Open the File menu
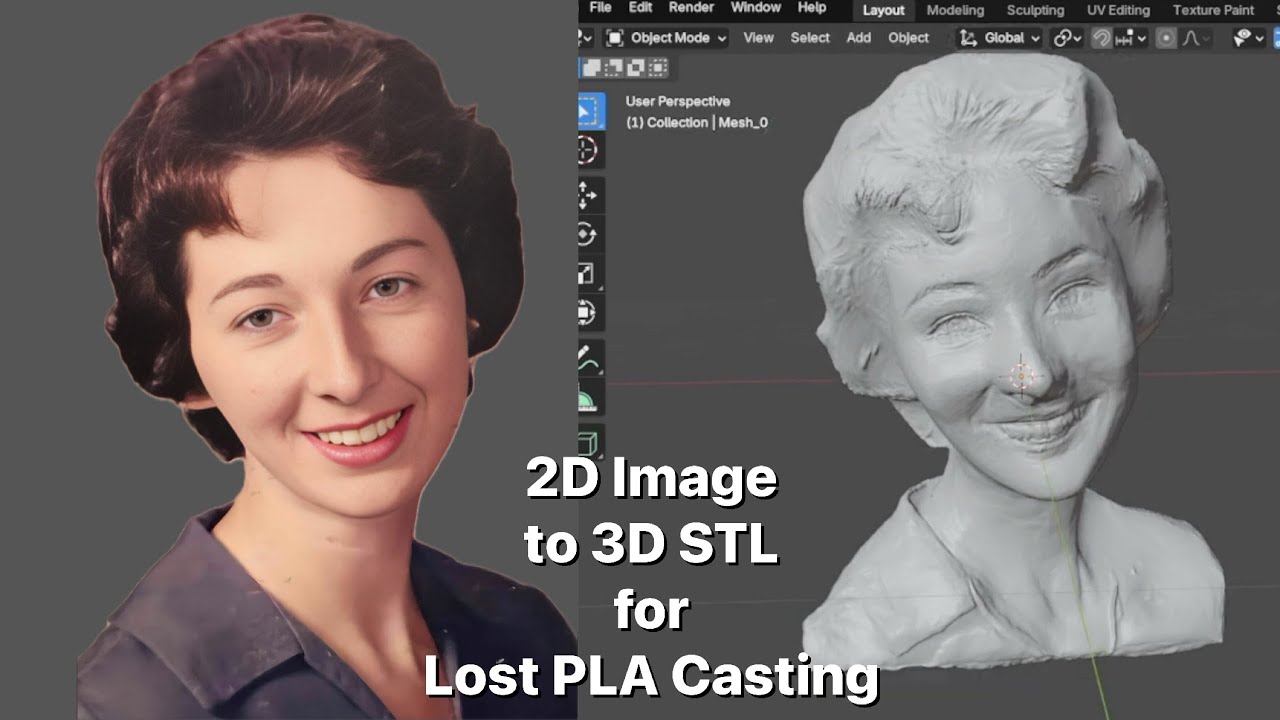This screenshot has width=1280, height=720. click(x=600, y=8)
